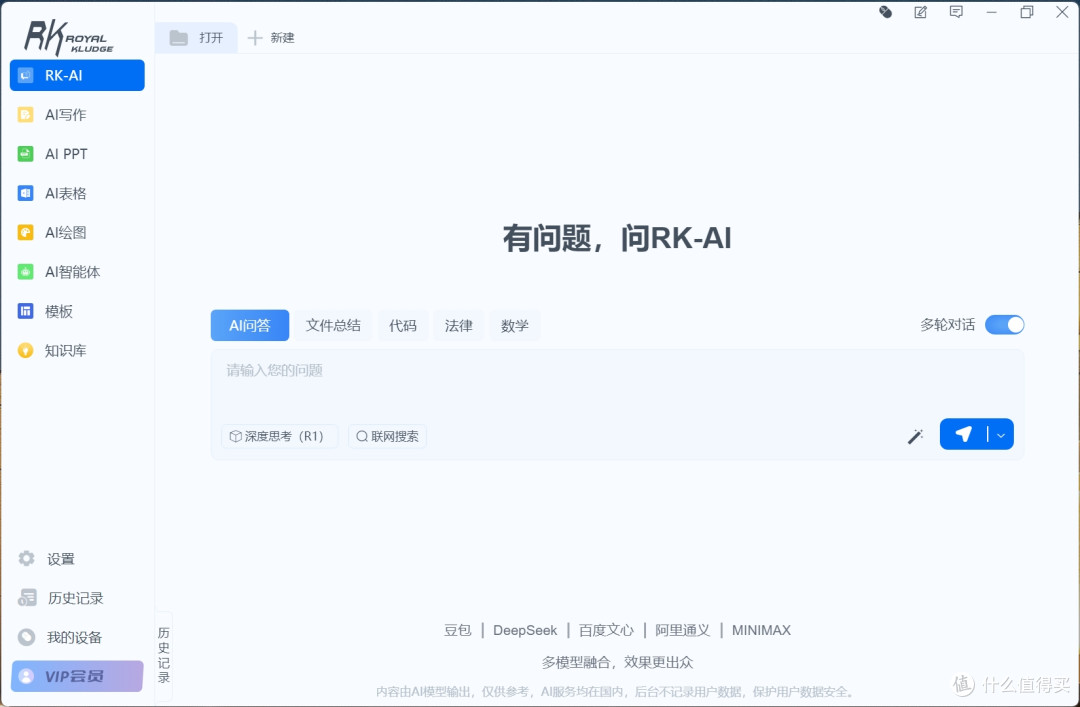
Task: Close the RK-AI window
Action: [x=1062, y=12]
